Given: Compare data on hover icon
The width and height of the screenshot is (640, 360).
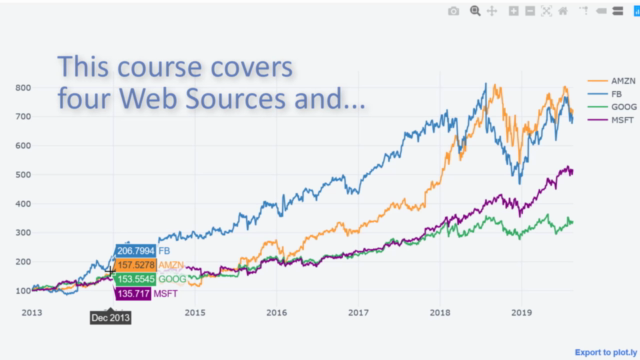Looking at the screenshot, I should pyautogui.click(x=618, y=11).
